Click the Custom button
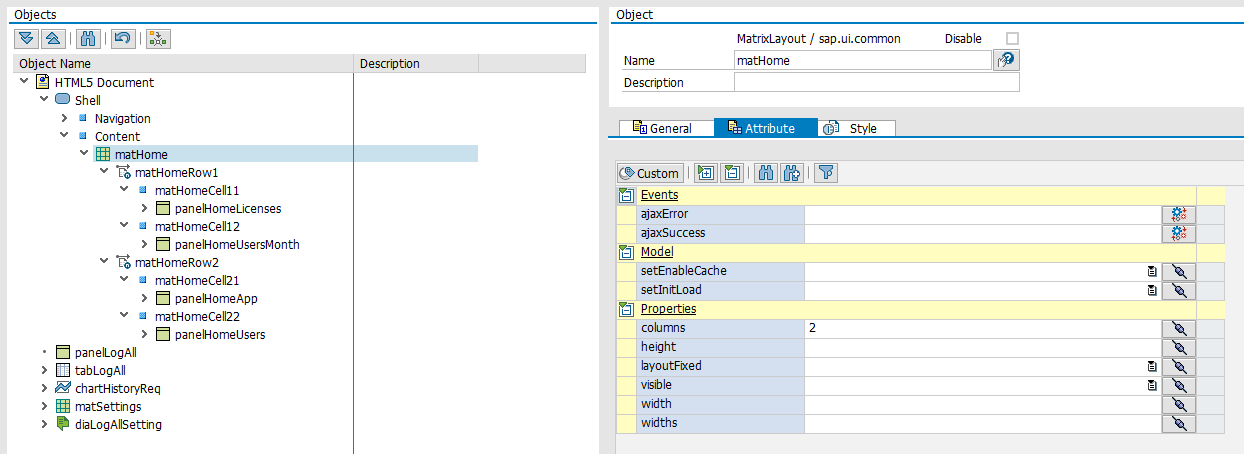This screenshot has height=454, width=1244. tap(650, 173)
